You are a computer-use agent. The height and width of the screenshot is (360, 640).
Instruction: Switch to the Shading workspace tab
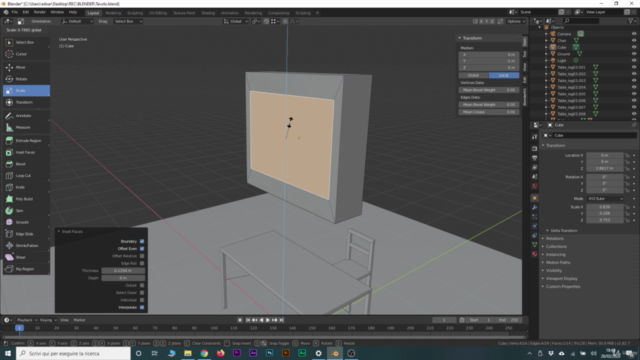tap(208, 13)
